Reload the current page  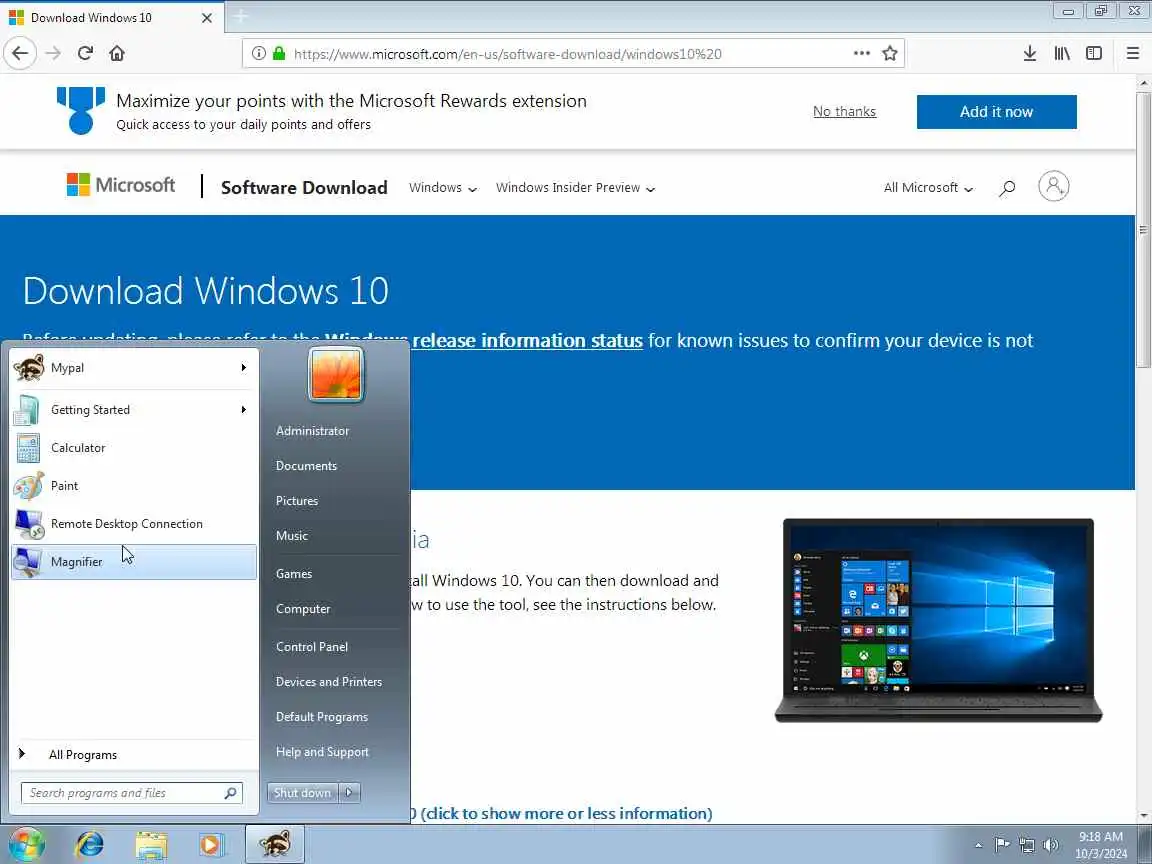pos(85,53)
